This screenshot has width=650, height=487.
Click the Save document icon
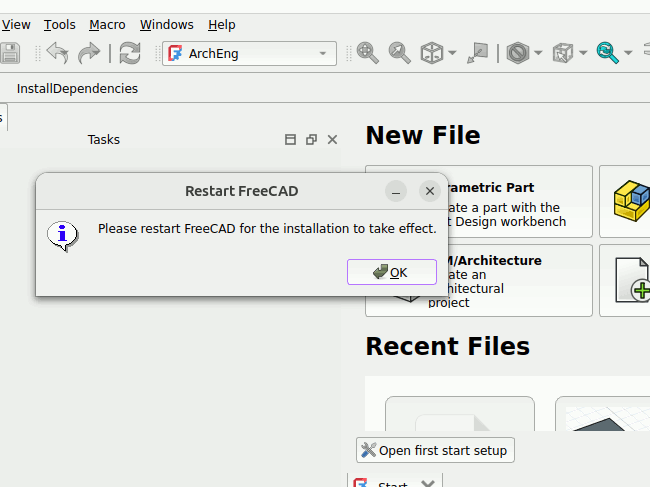[9, 53]
